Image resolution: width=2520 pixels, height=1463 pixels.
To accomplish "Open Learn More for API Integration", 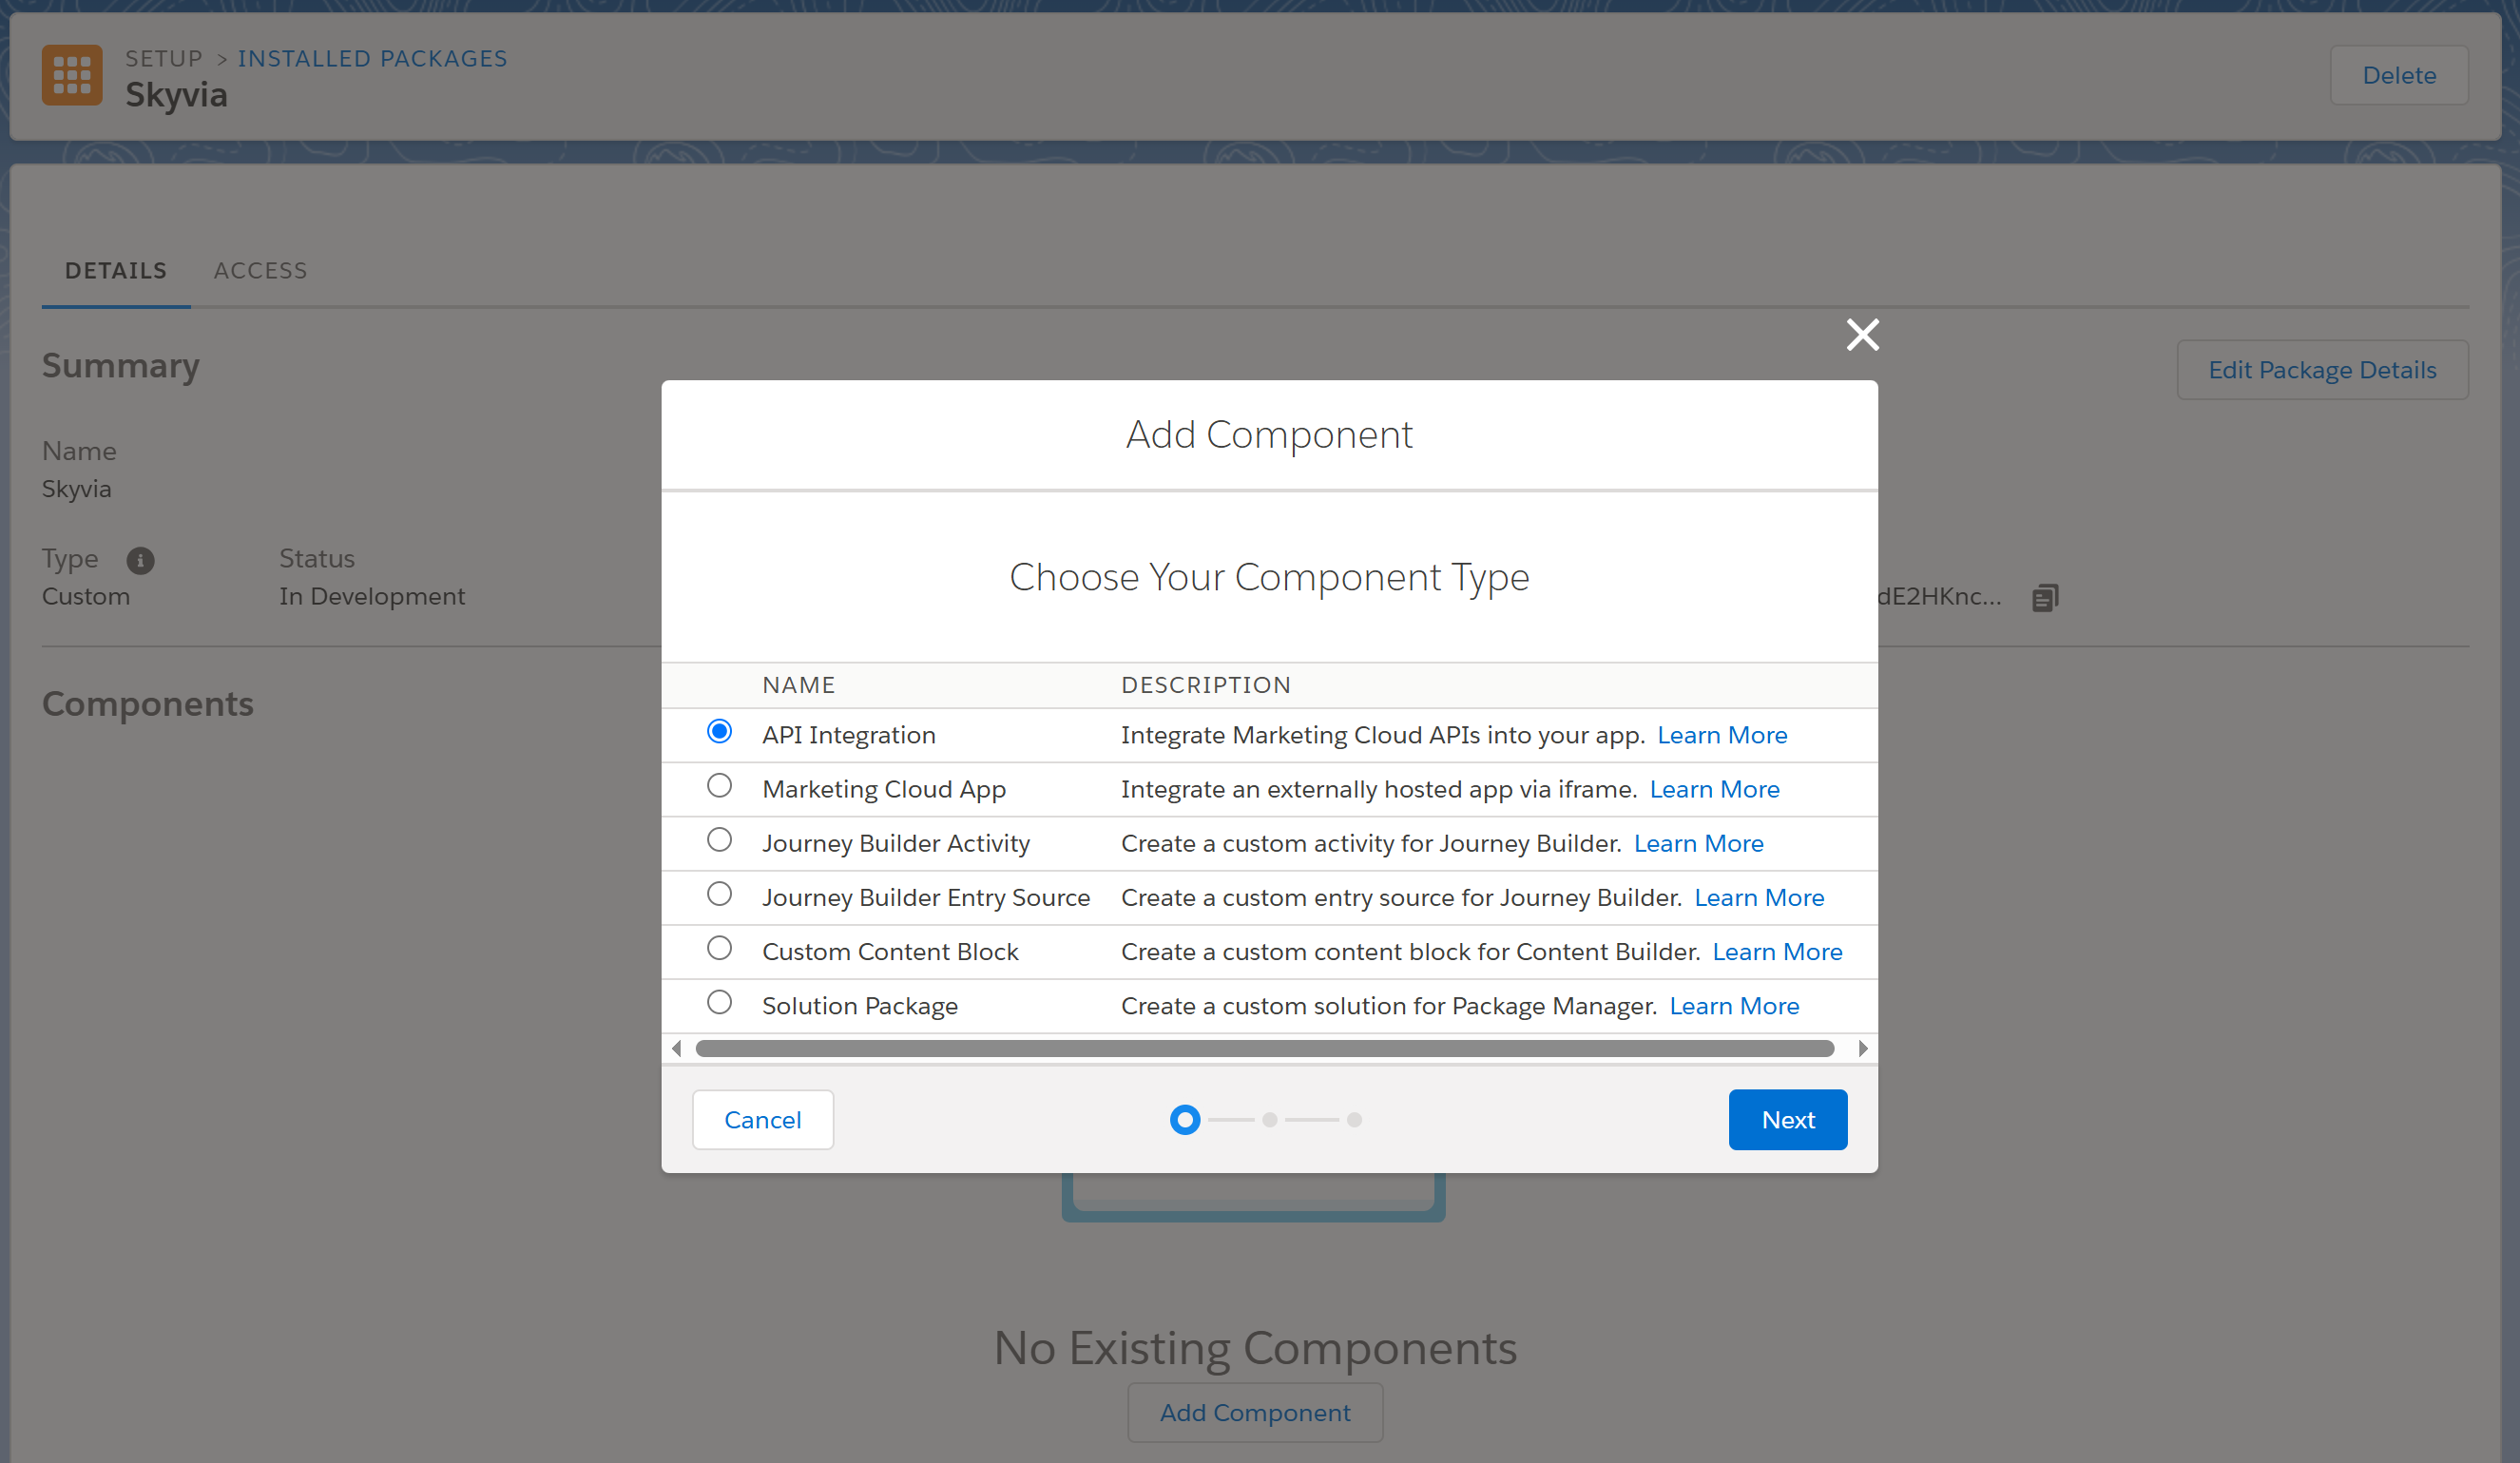I will click(1722, 735).
